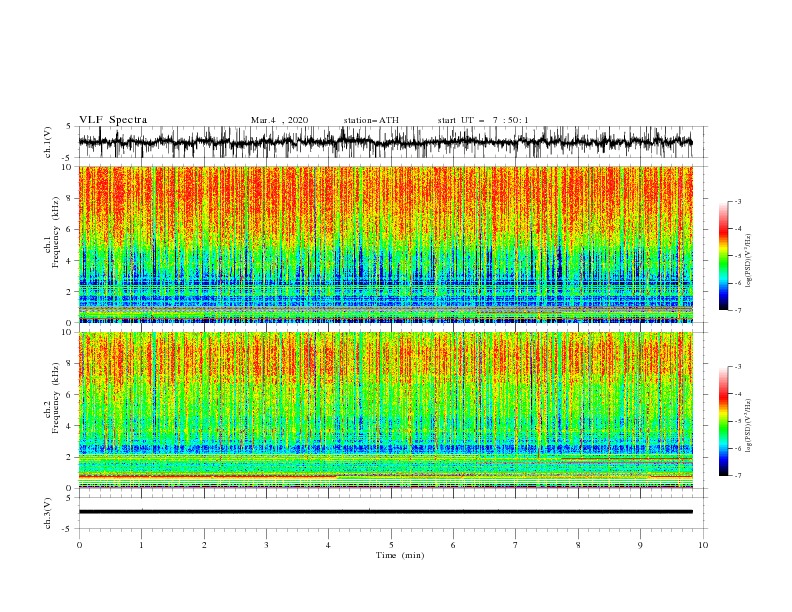Click the "10" tick on the Time axis
Viewport: 792px width, 612px height.
[x=703, y=545]
